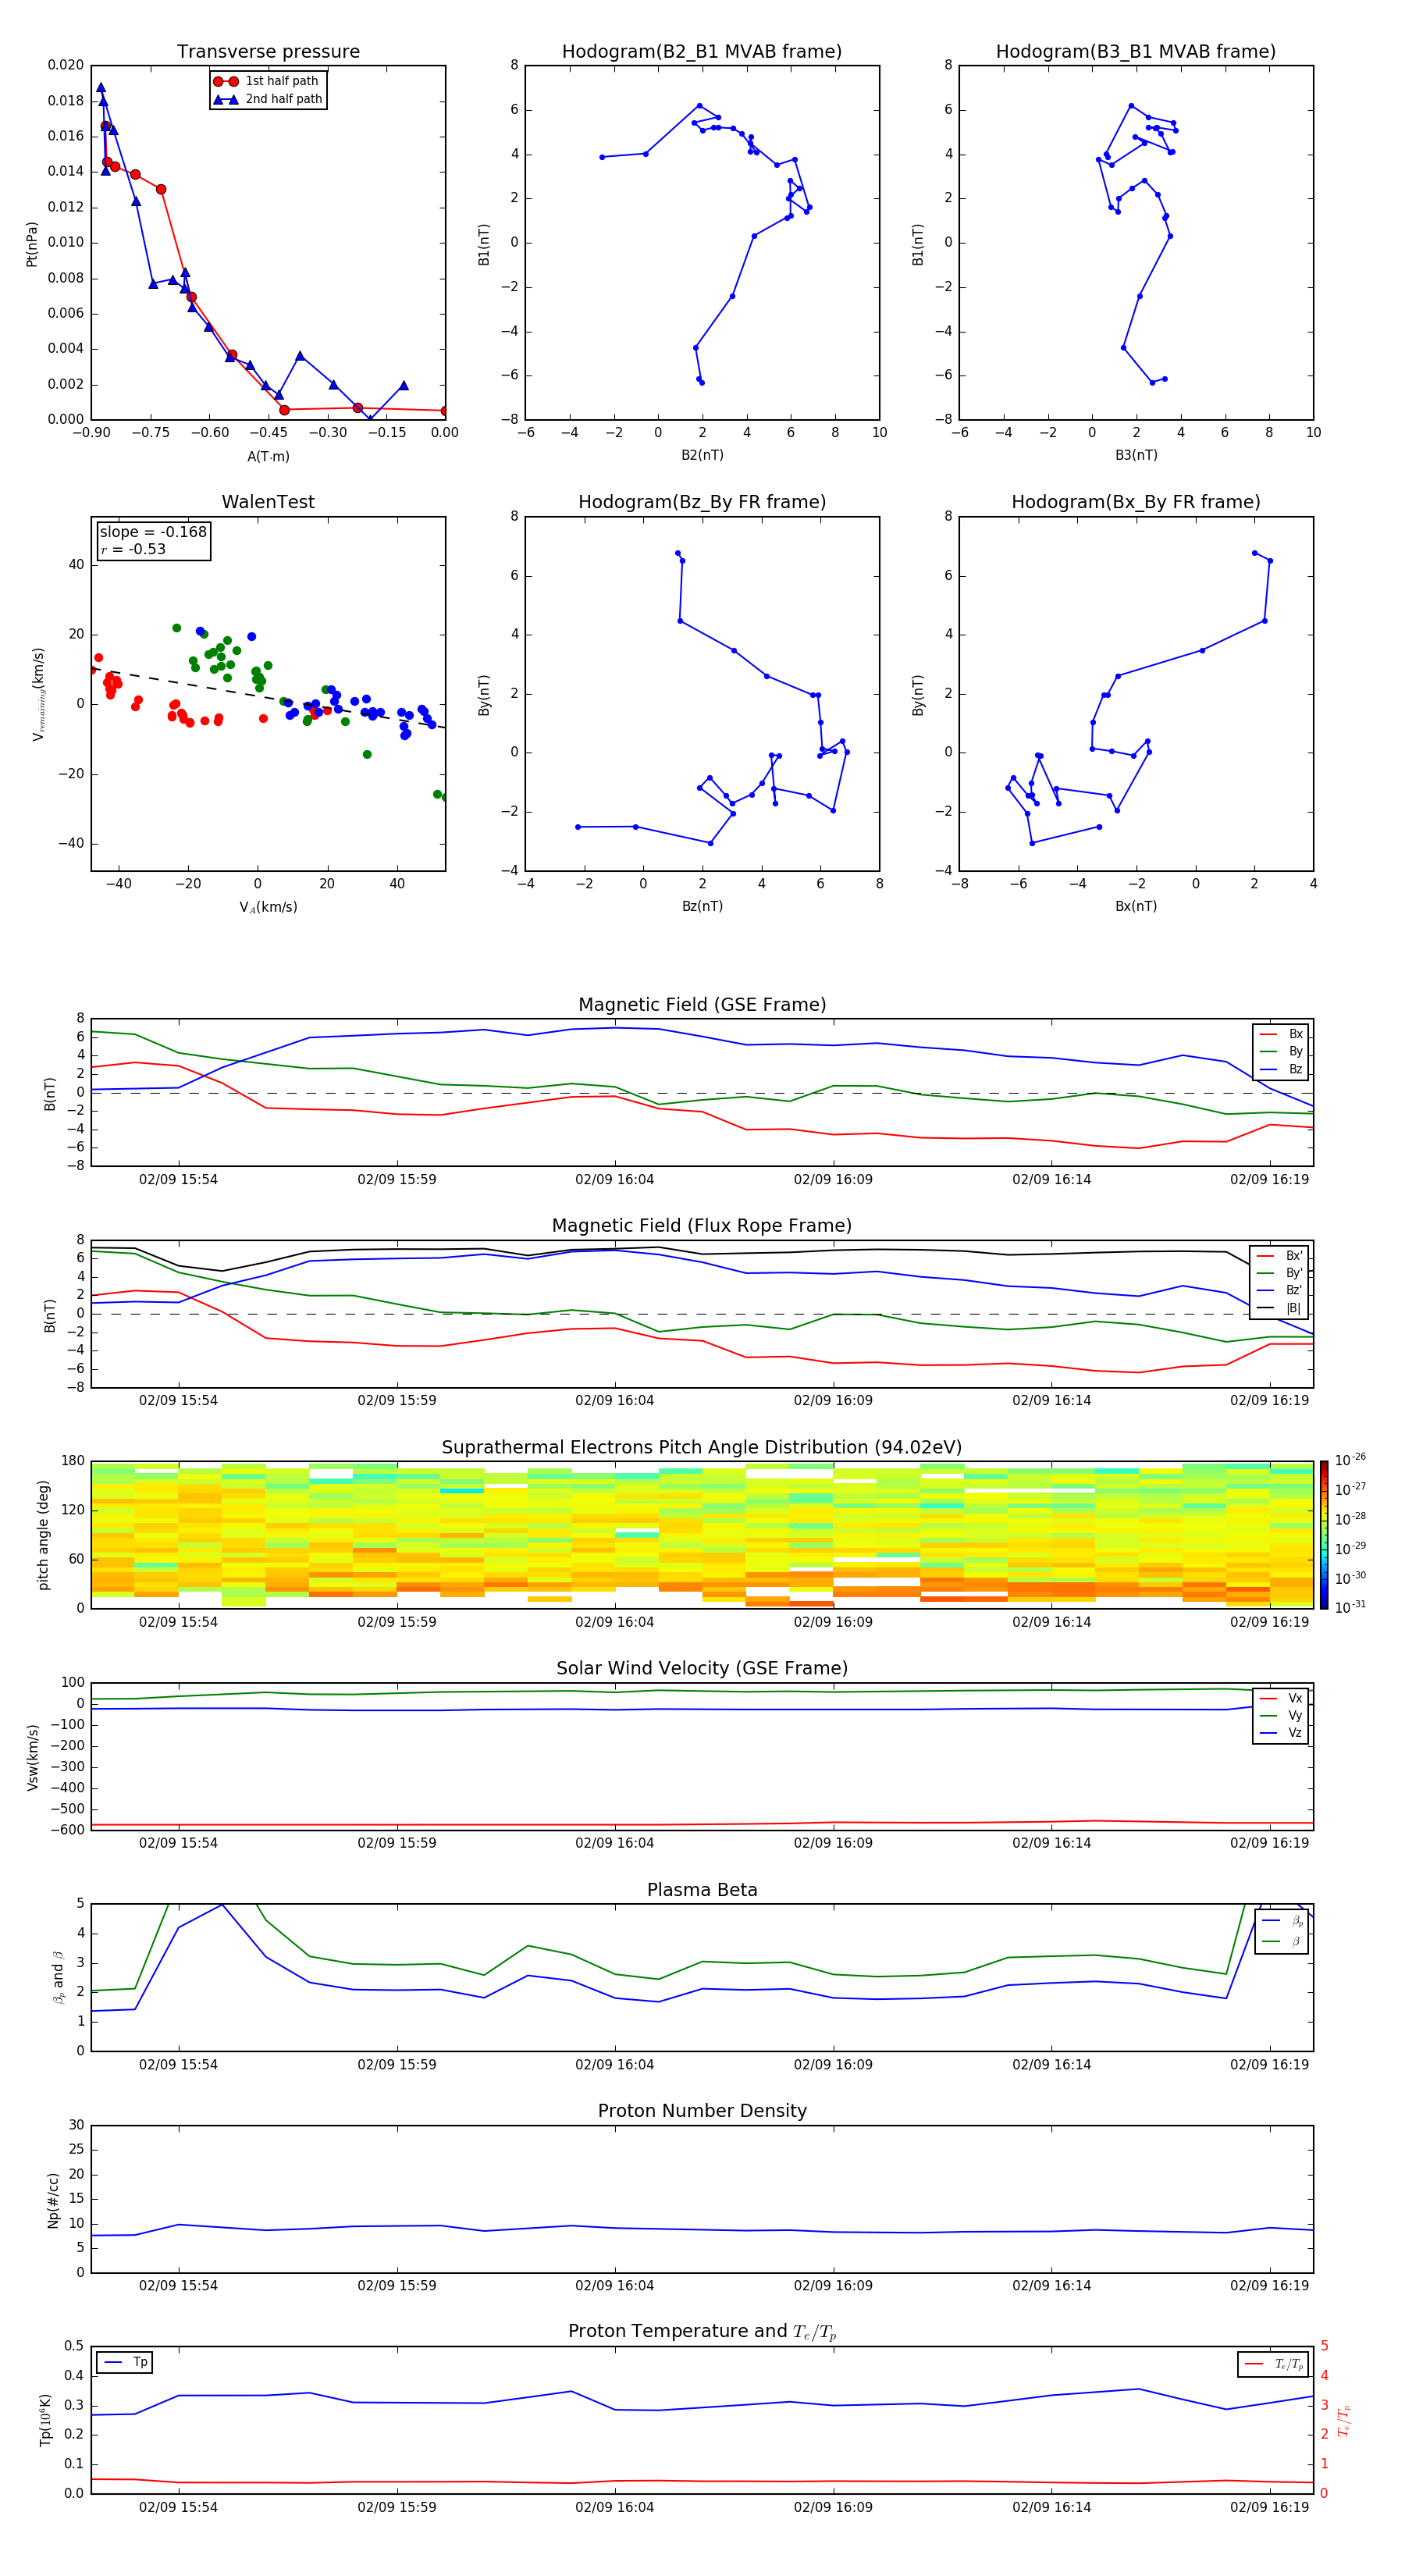The image size is (1405, 2576).
Task: Click the 'V_A(km/s)' x-axis label
Action: click(x=268, y=907)
